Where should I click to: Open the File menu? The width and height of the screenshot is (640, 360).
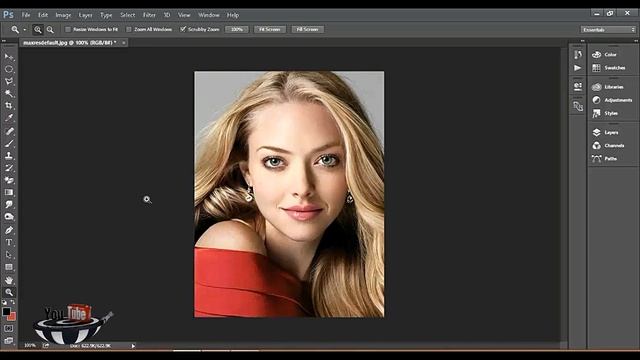pos(26,15)
